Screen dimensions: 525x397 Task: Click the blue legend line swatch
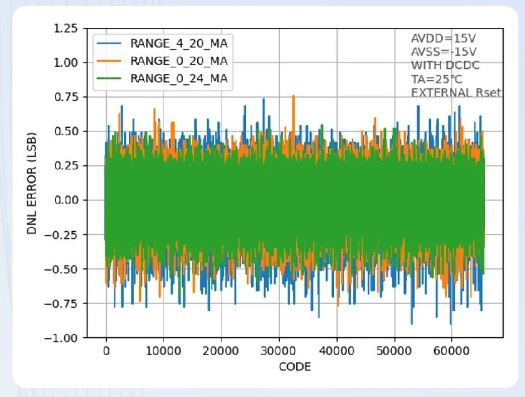pos(109,43)
